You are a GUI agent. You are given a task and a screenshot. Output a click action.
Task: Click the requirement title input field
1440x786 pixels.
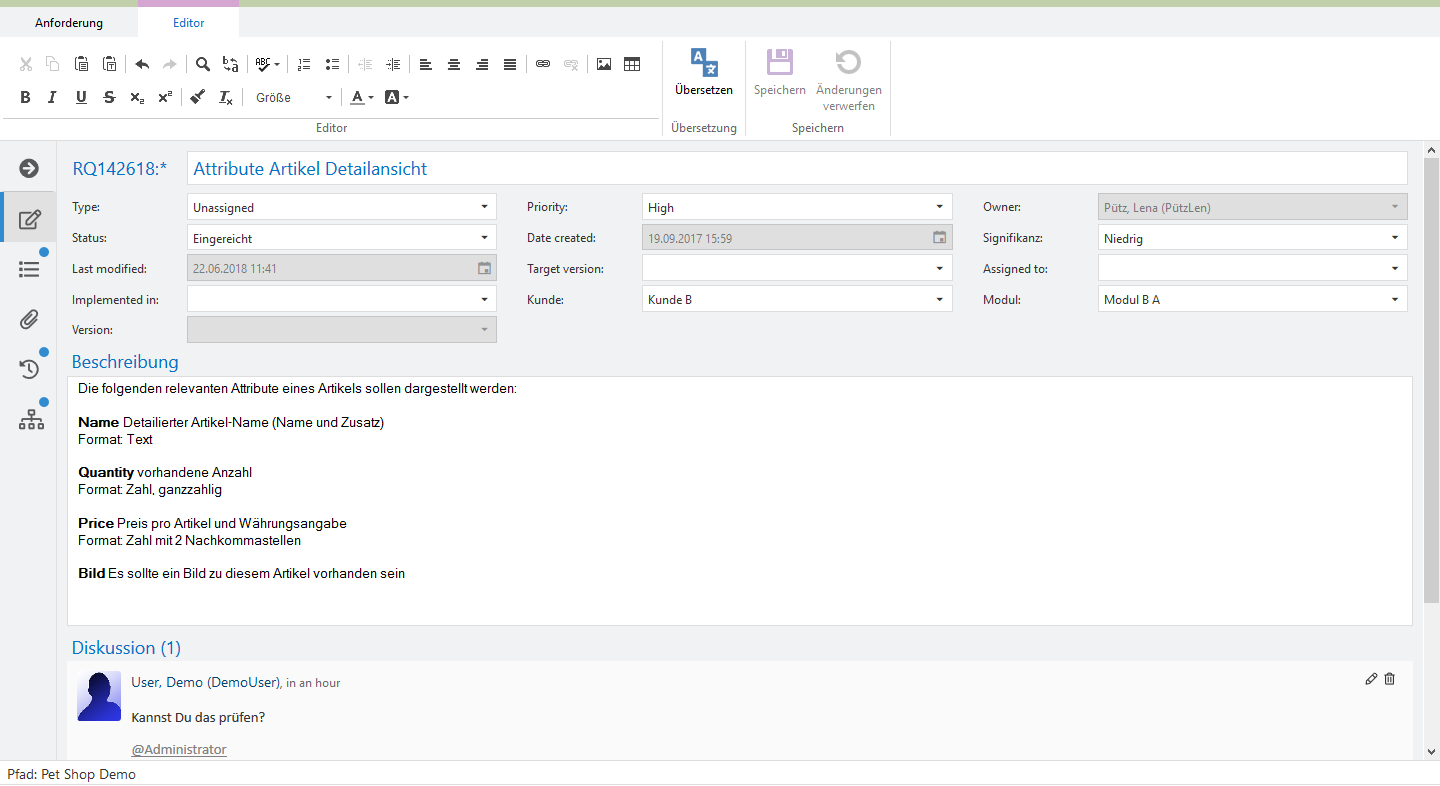point(796,168)
